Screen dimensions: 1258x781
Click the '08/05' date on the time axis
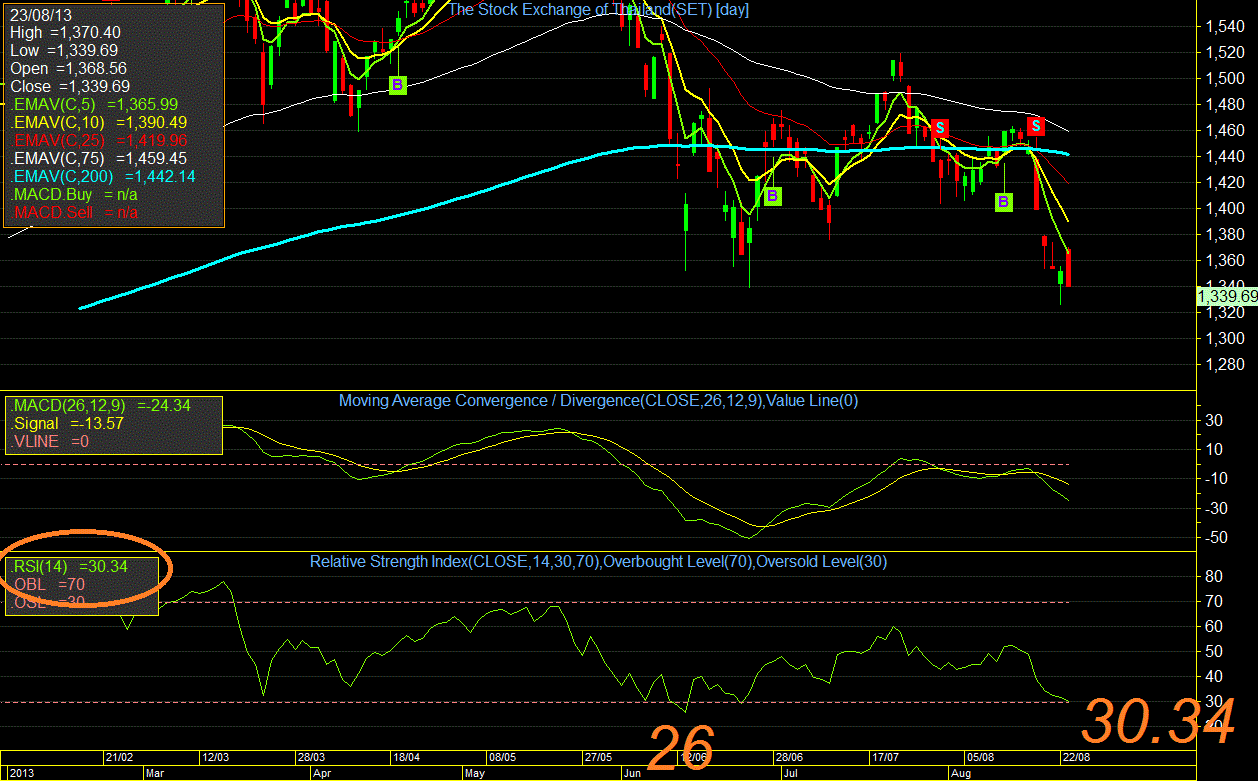[x=502, y=758]
